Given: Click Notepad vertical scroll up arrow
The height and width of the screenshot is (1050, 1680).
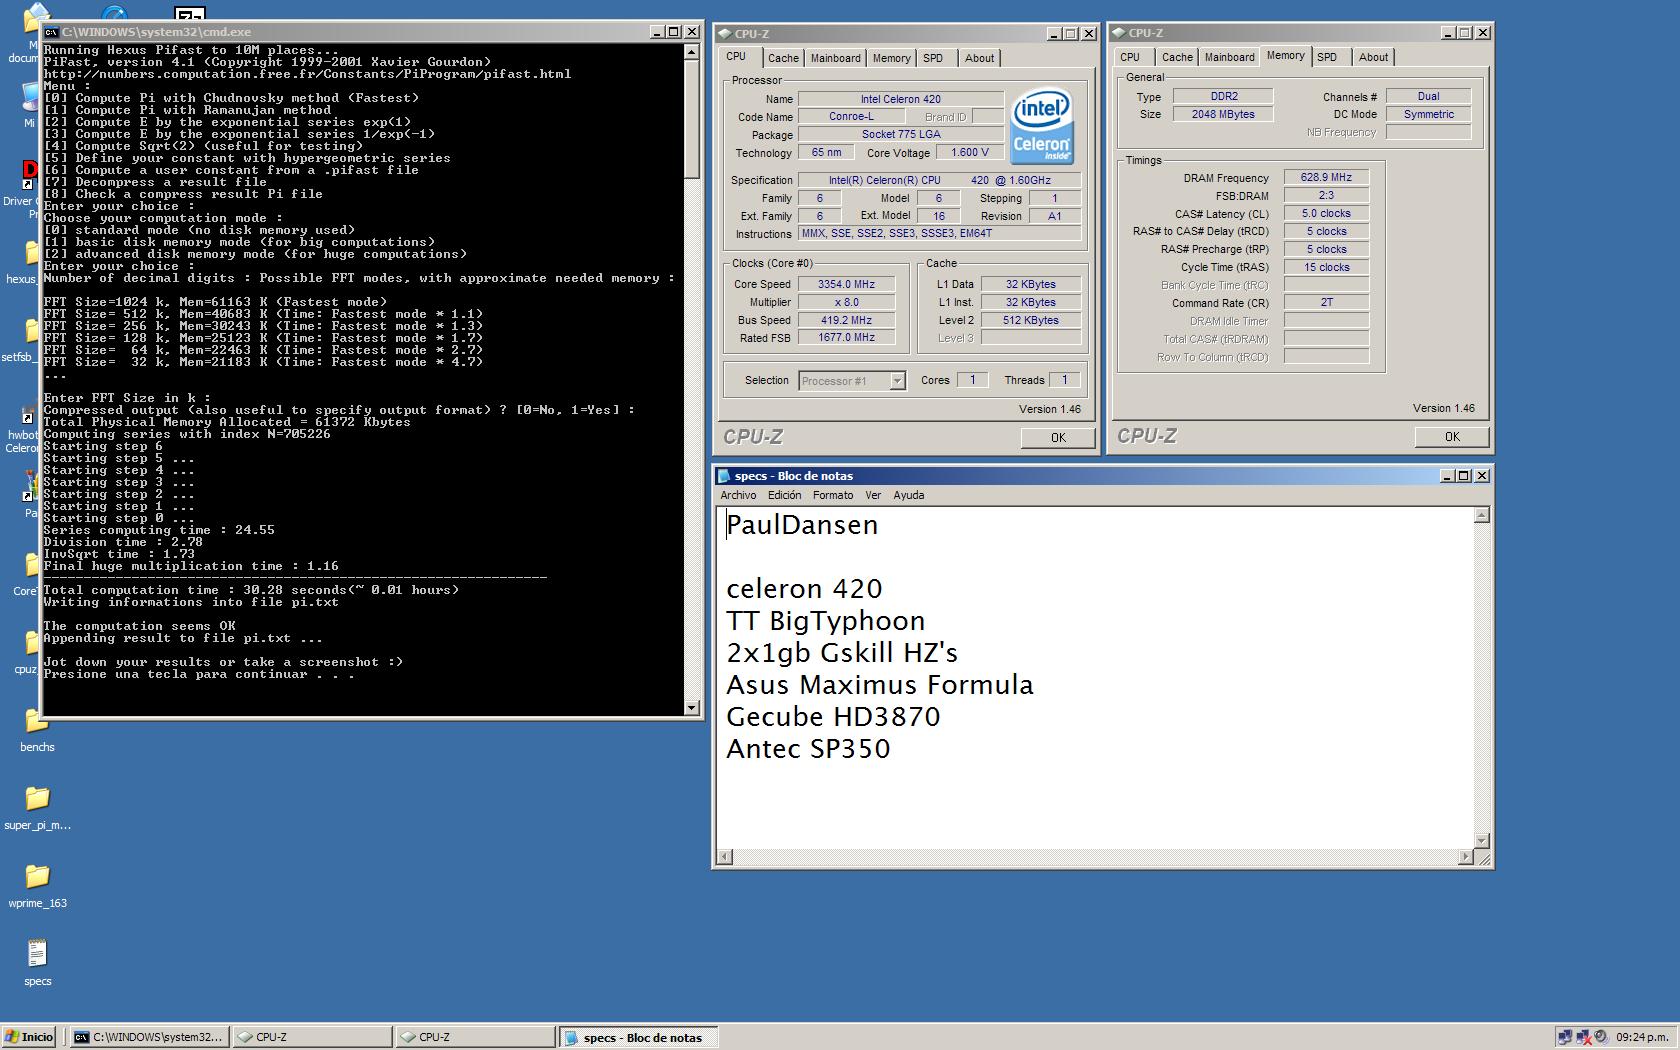Looking at the screenshot, I should pyautogui.click(x=1482, y=514).
